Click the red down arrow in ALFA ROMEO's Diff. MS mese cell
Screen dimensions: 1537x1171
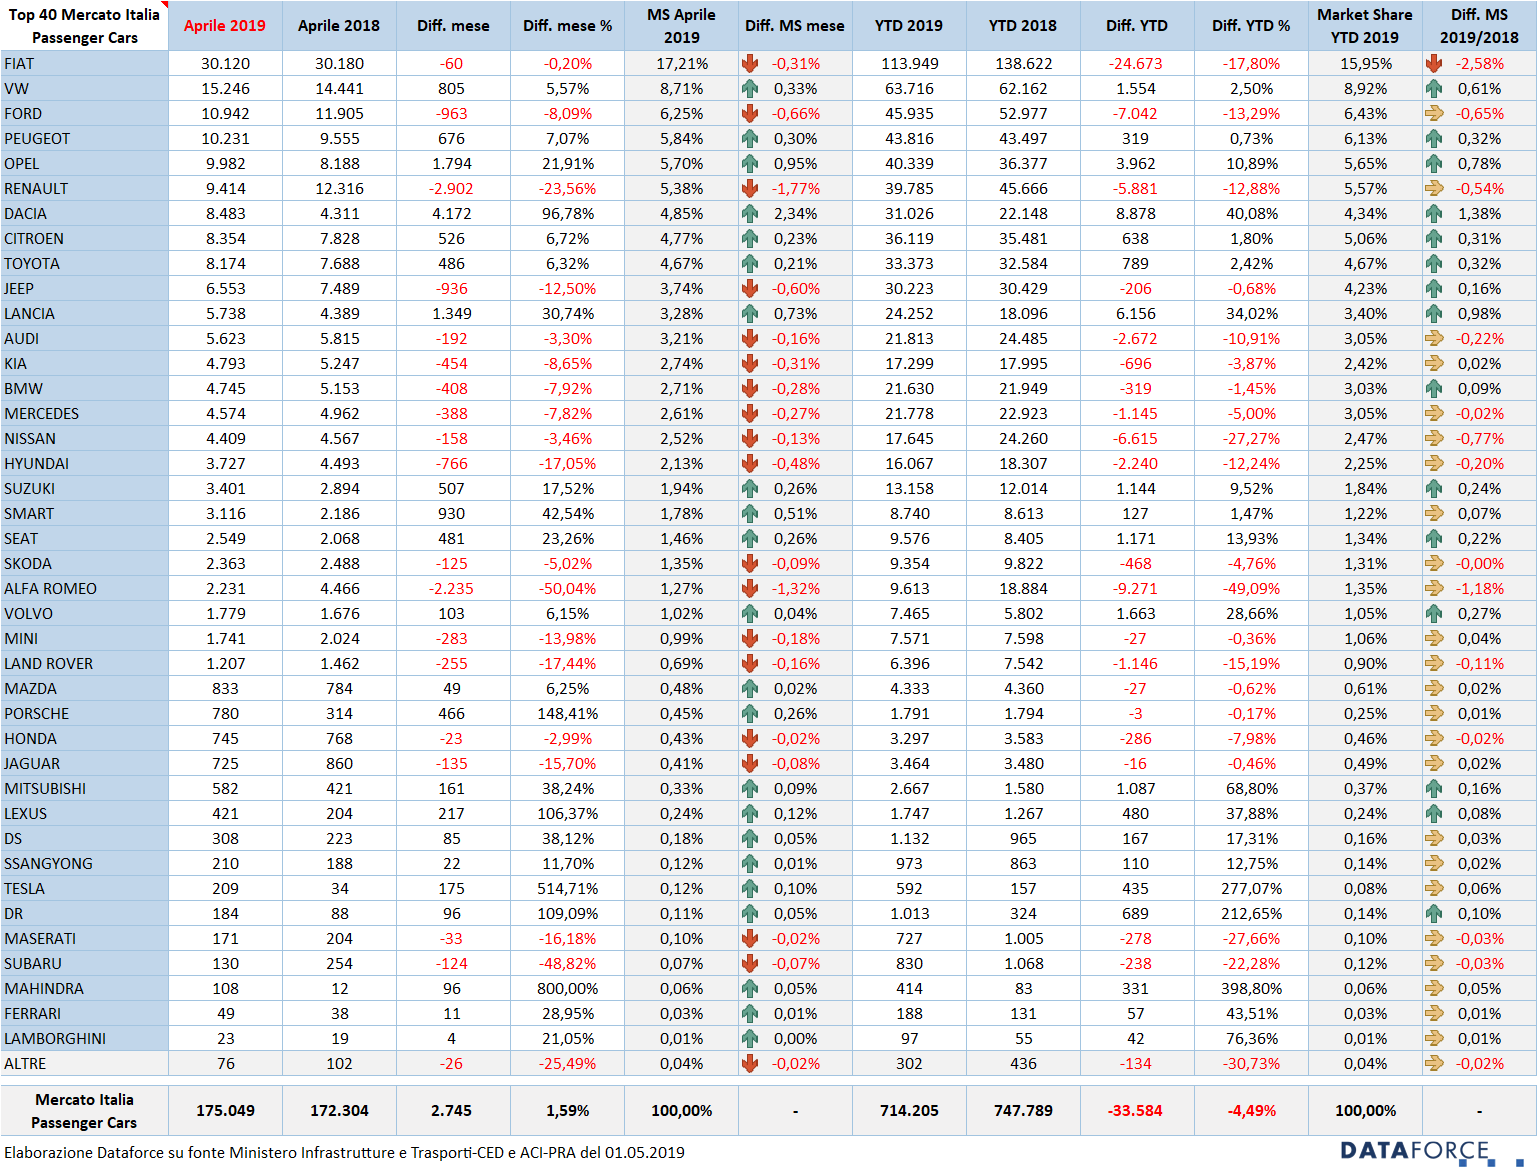point(750,588)
